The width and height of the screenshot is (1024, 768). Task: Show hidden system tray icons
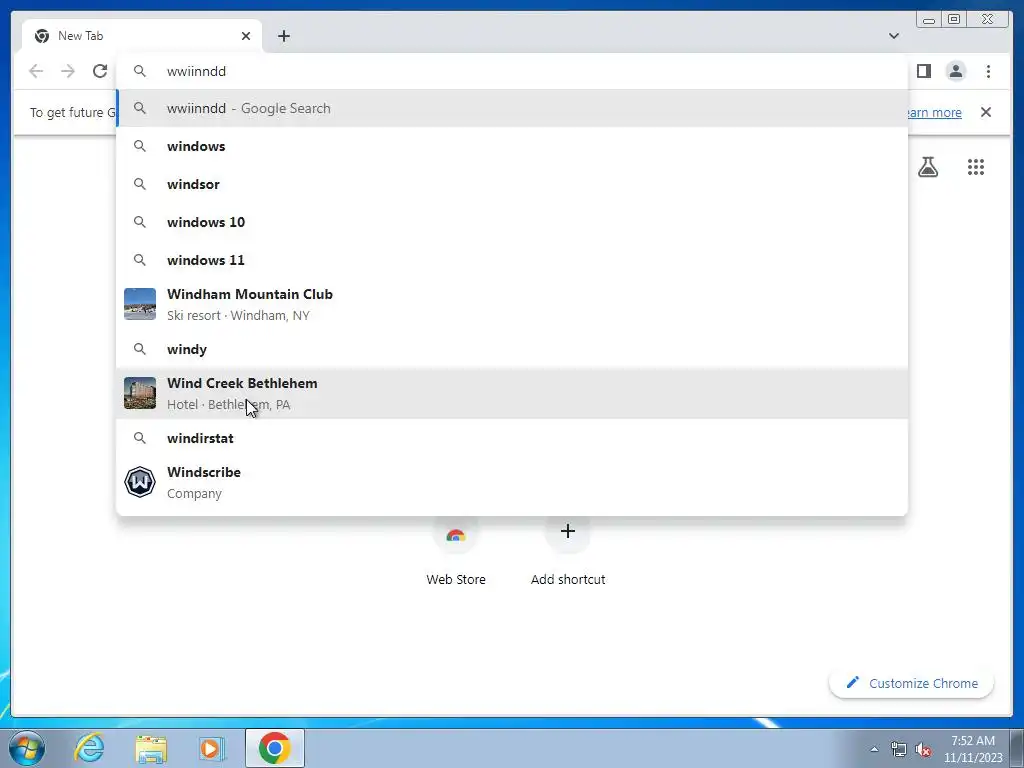pyautogui.click(x=874, y=749)
